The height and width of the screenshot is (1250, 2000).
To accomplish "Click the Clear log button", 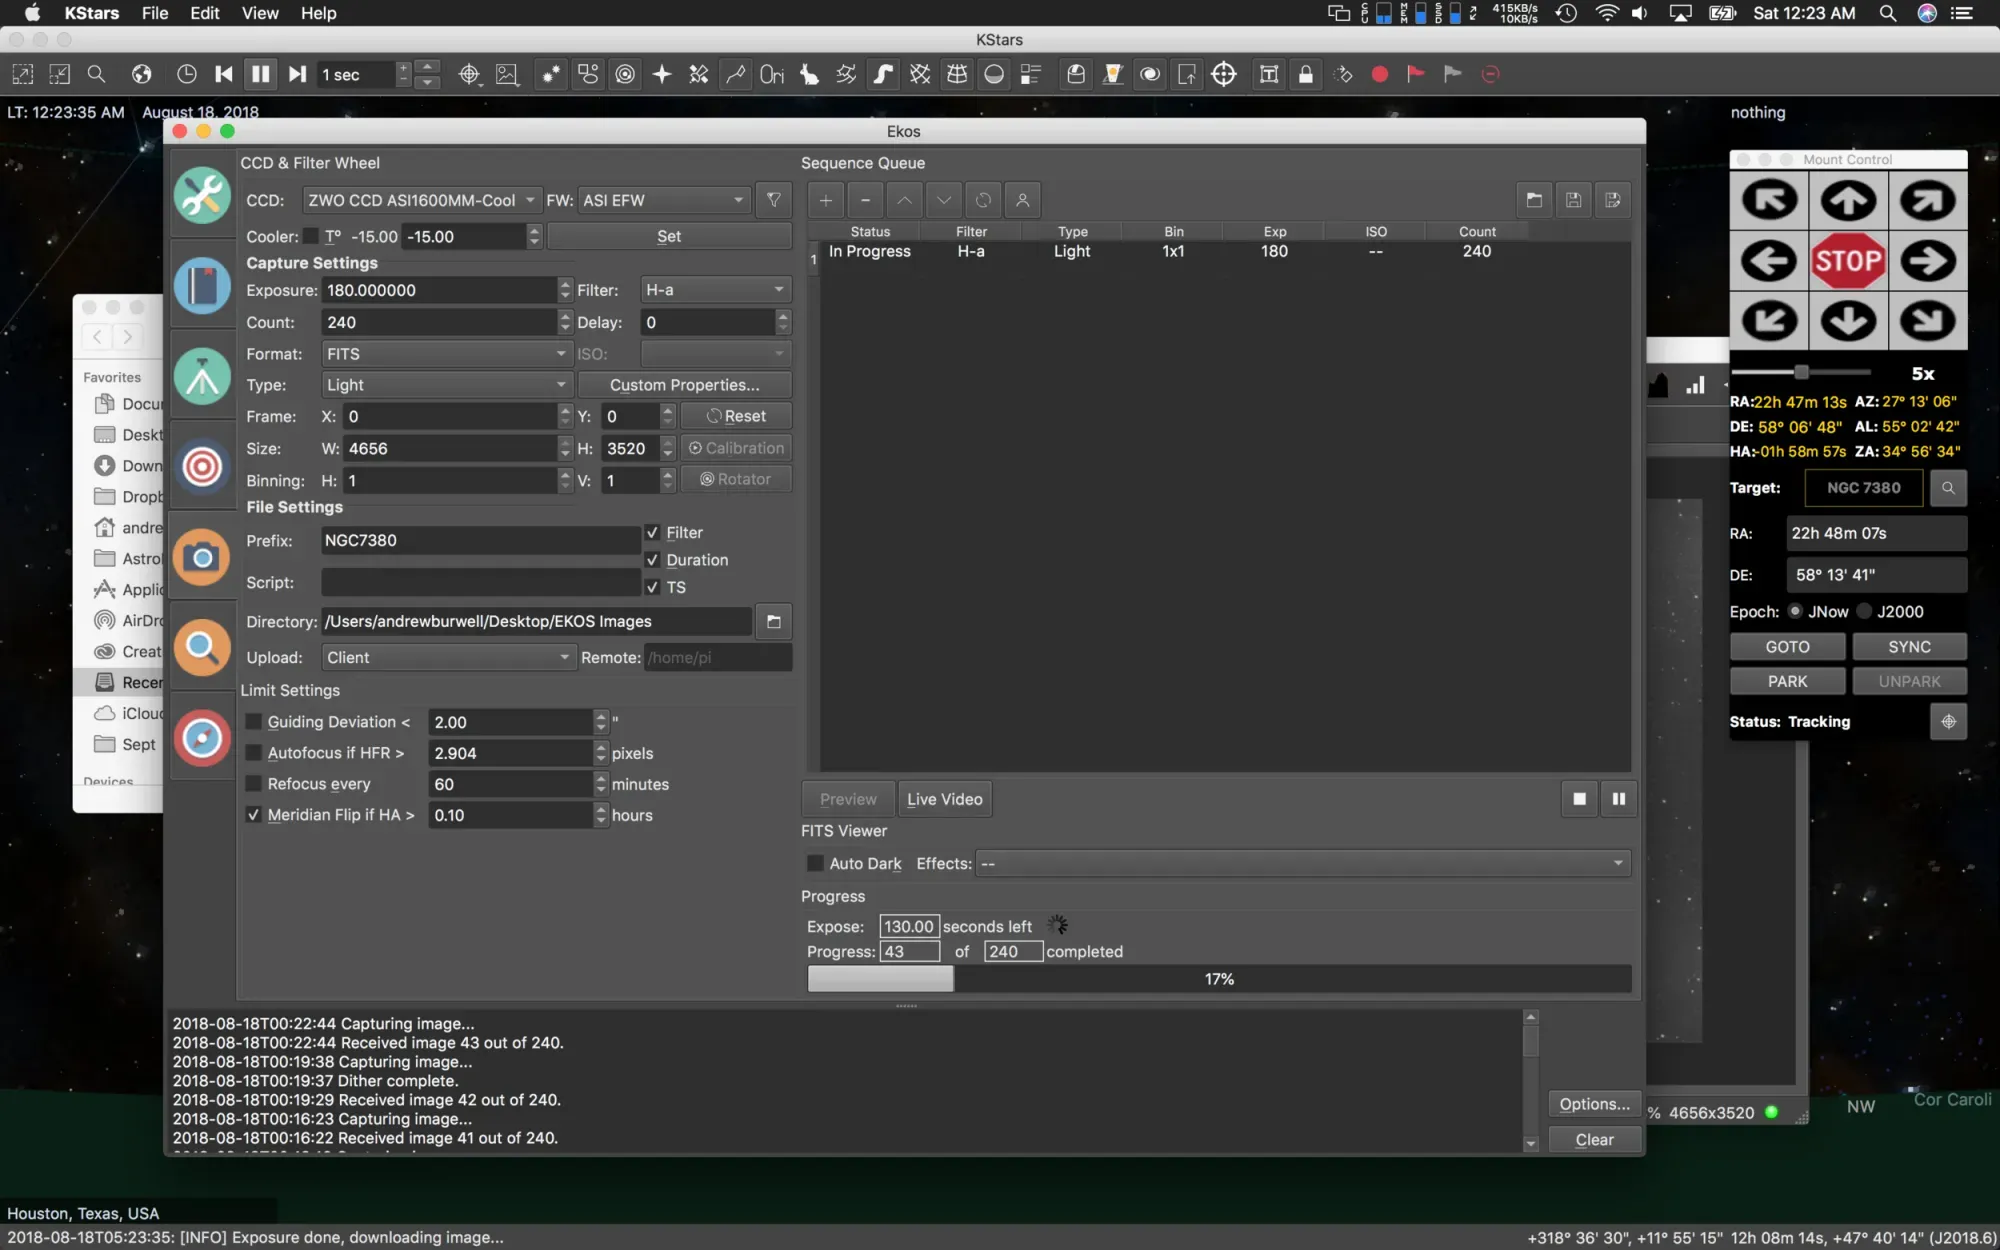I will pyautogui.click(x=1594, y=1140).
